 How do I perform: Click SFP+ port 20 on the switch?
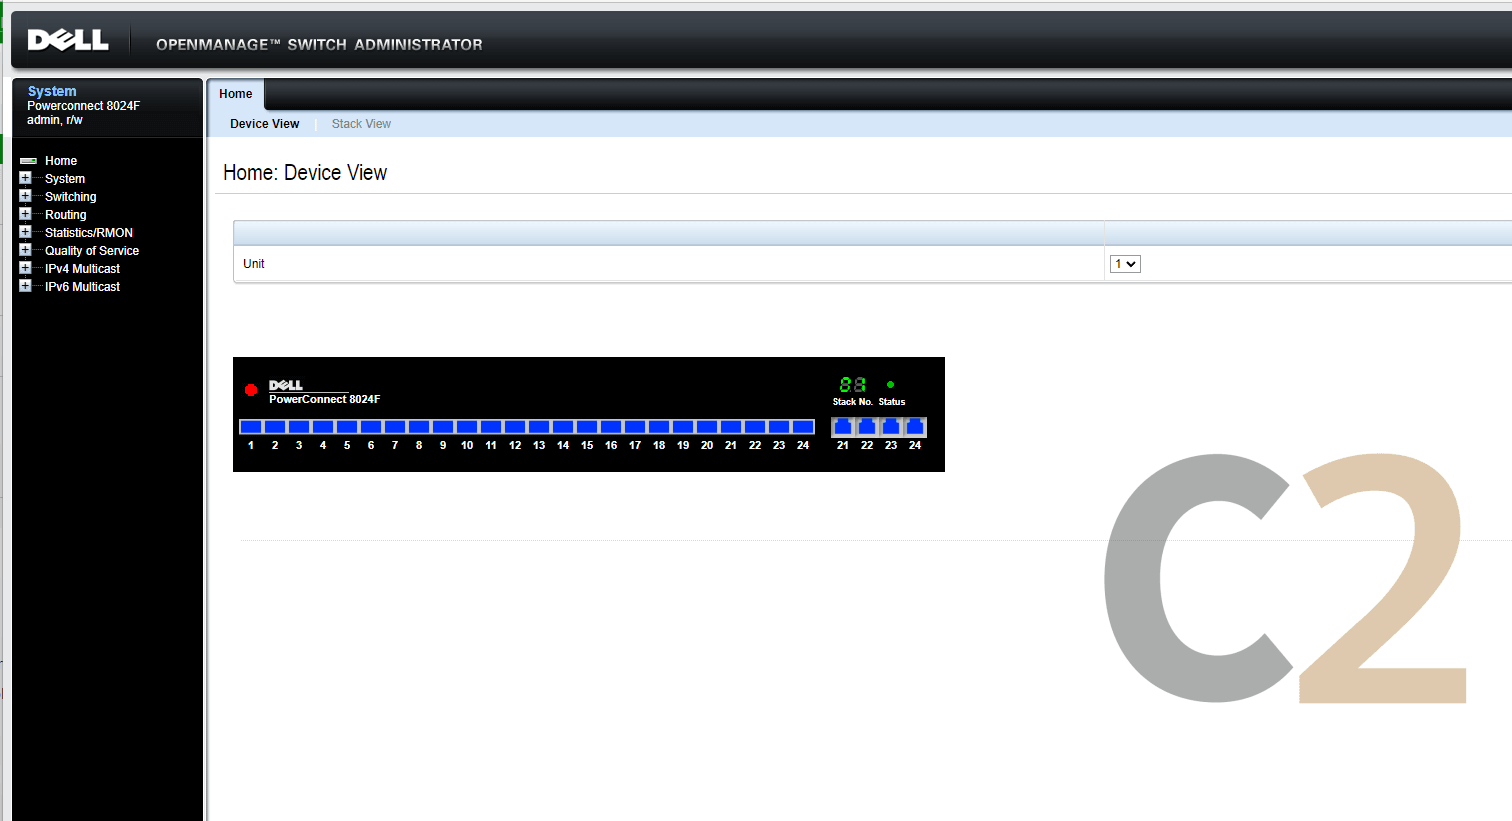point(707,427)
